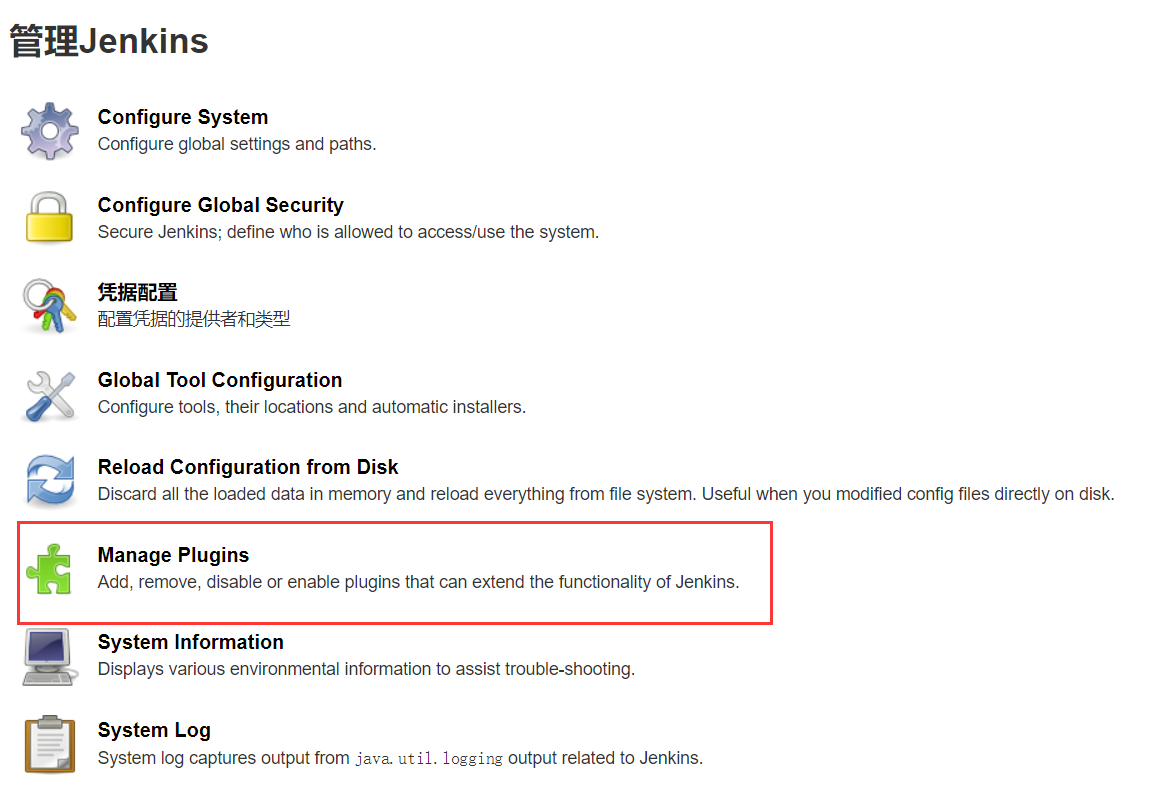Click the yellow padlock security icon
This screenshot has width=1156, height=790.
pos(49,218)
